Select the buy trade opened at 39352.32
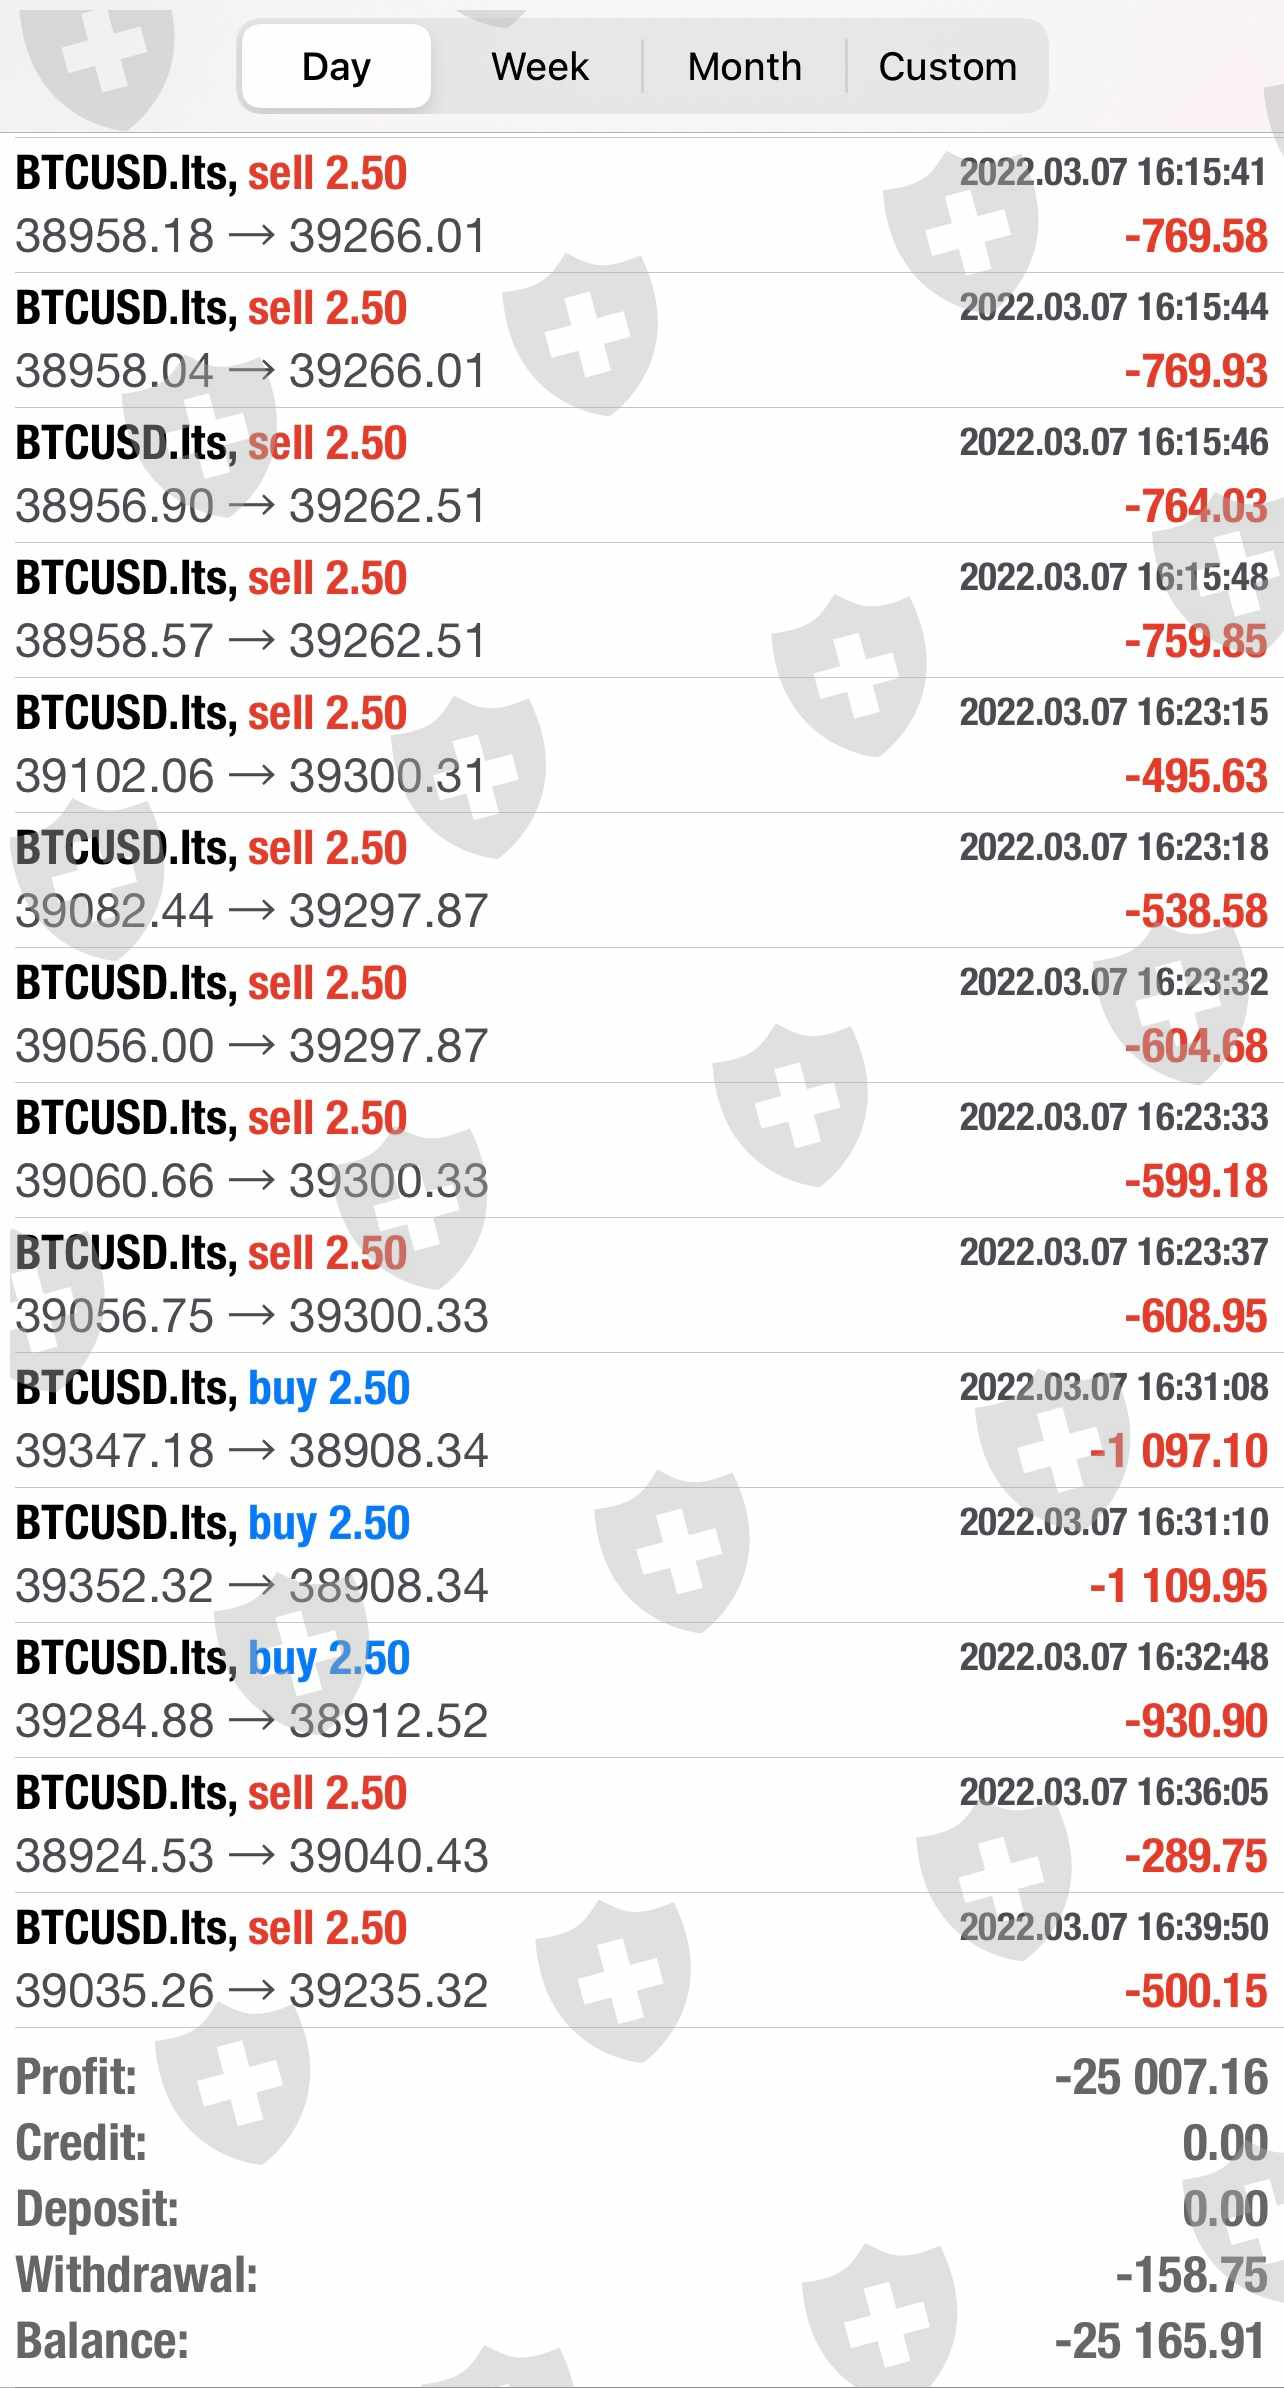This screenshot has height=2388, width=1284. point(640,1555)
